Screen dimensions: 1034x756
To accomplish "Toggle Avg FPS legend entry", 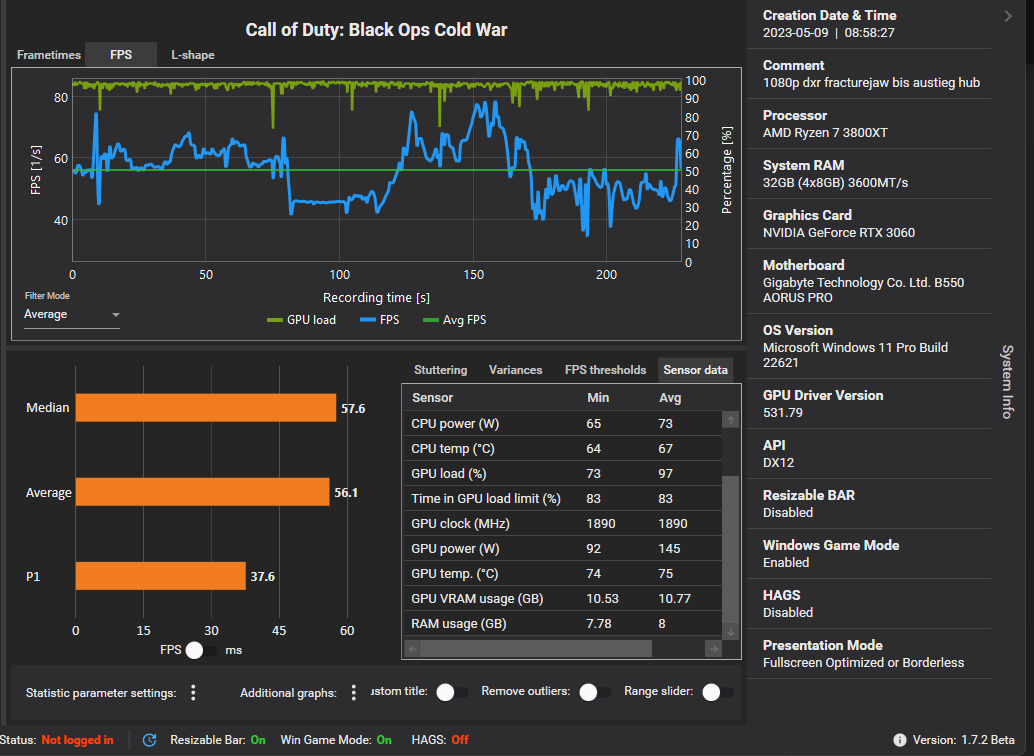I will pyautogui.click(x=454, y=320).
